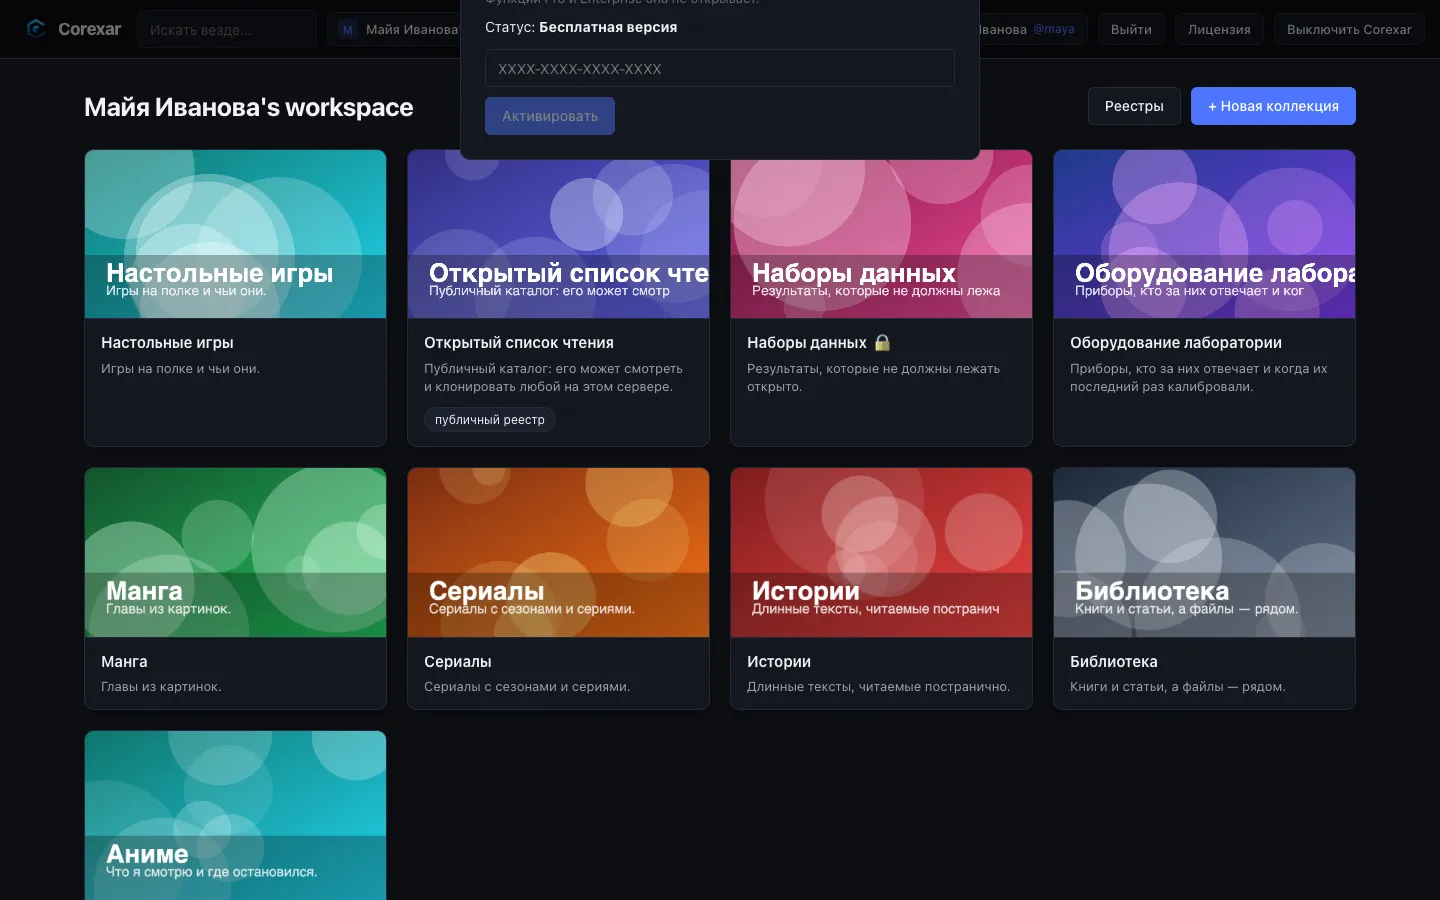Click the Наборы данных card title

point(807,343)
